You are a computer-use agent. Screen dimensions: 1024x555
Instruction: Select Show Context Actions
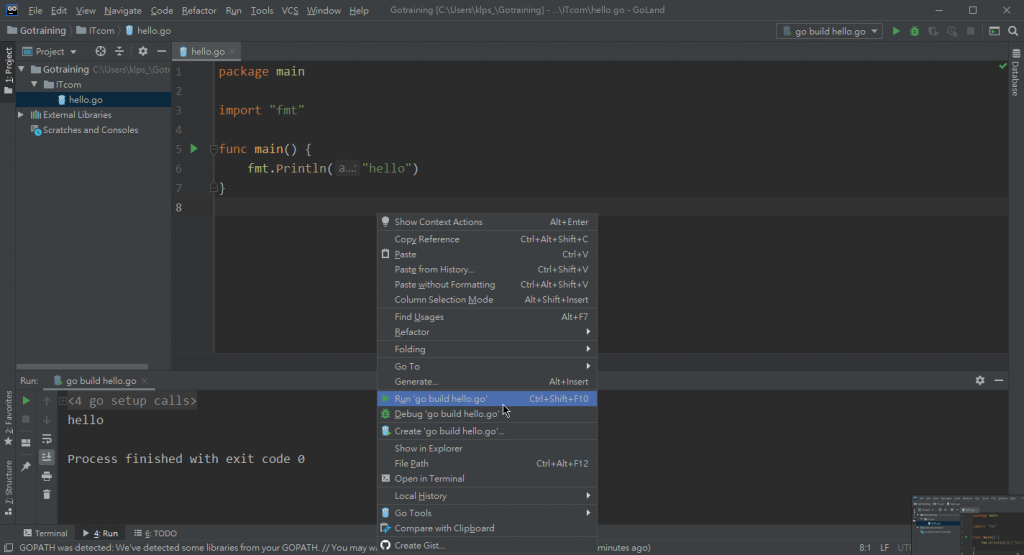tap(487, 221)
